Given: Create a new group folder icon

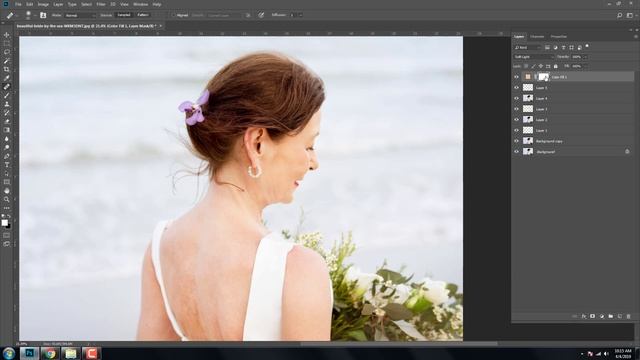Looking at the screenshot, I should [x=610, y=316].
